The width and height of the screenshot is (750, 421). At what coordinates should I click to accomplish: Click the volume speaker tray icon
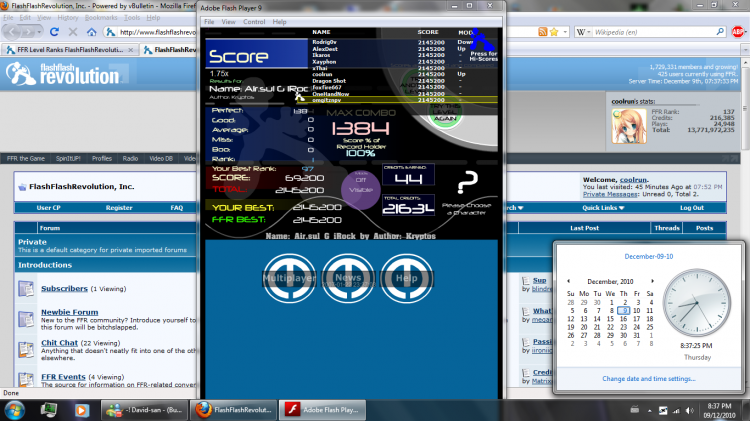tap(689, 410)
